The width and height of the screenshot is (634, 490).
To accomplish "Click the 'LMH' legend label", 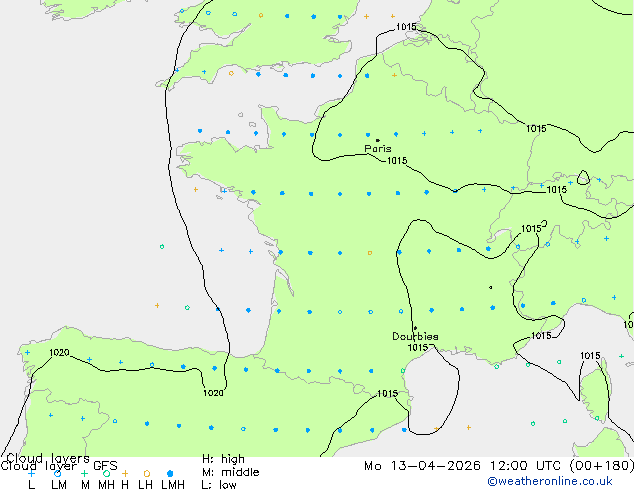I will click(x=173, y=485).
